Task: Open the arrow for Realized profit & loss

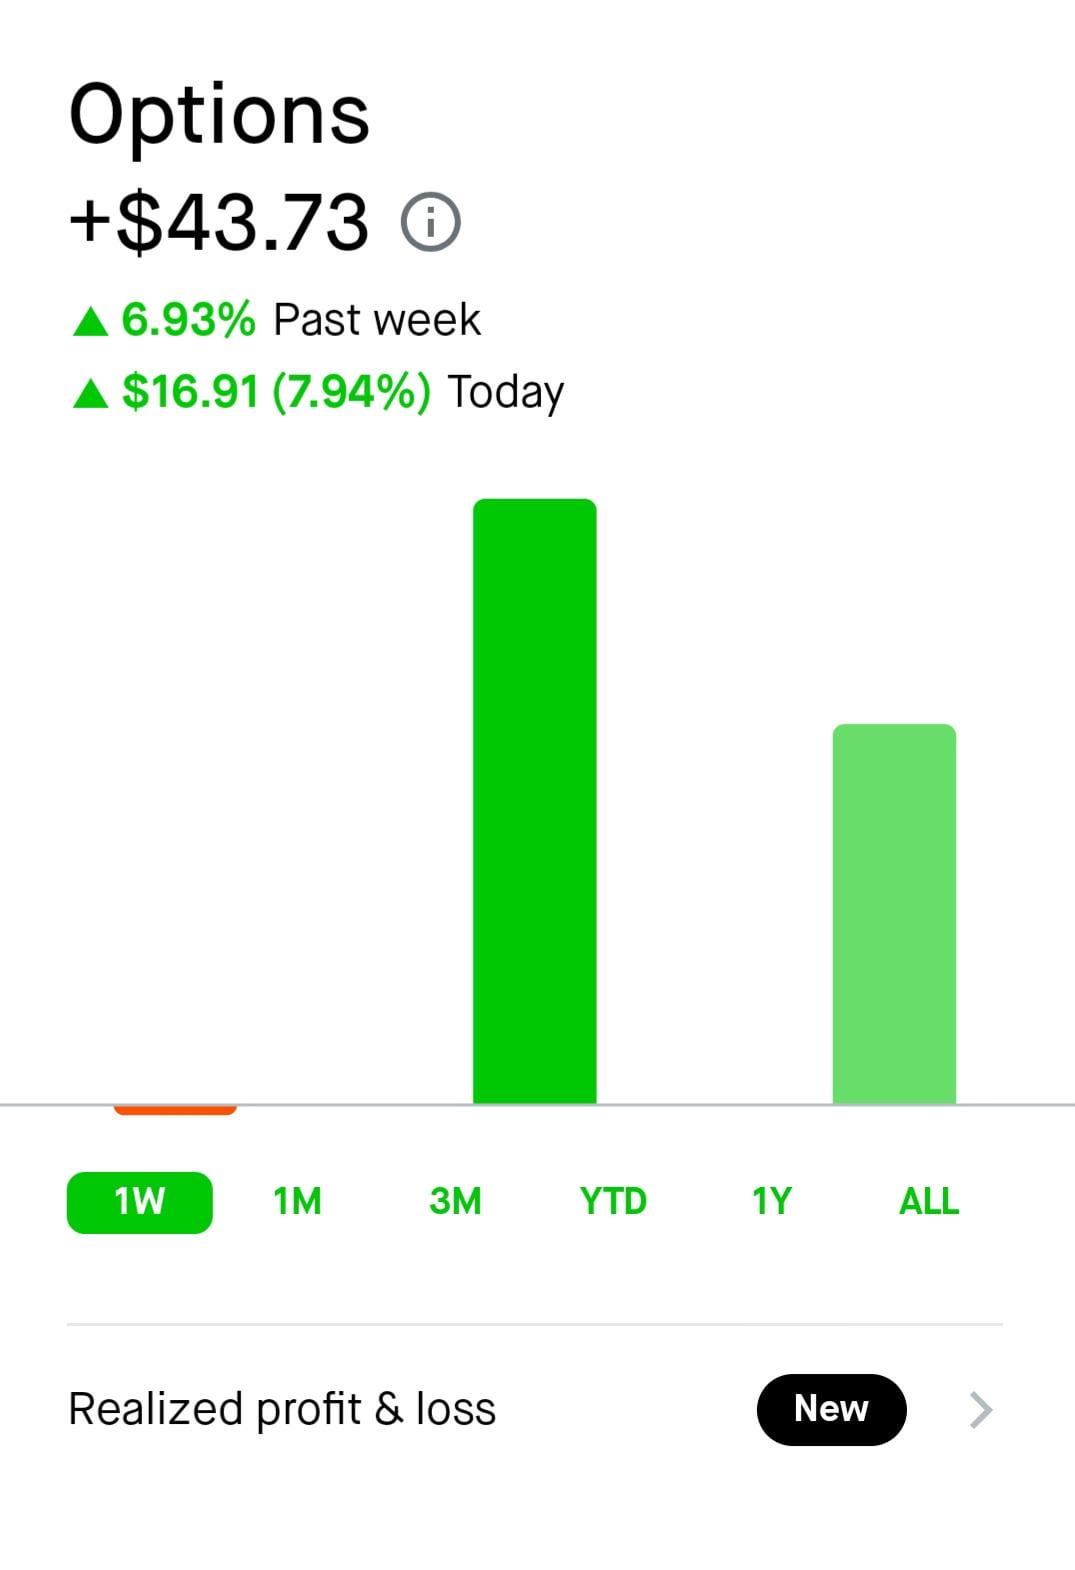Action: (x=981, y=1410)
